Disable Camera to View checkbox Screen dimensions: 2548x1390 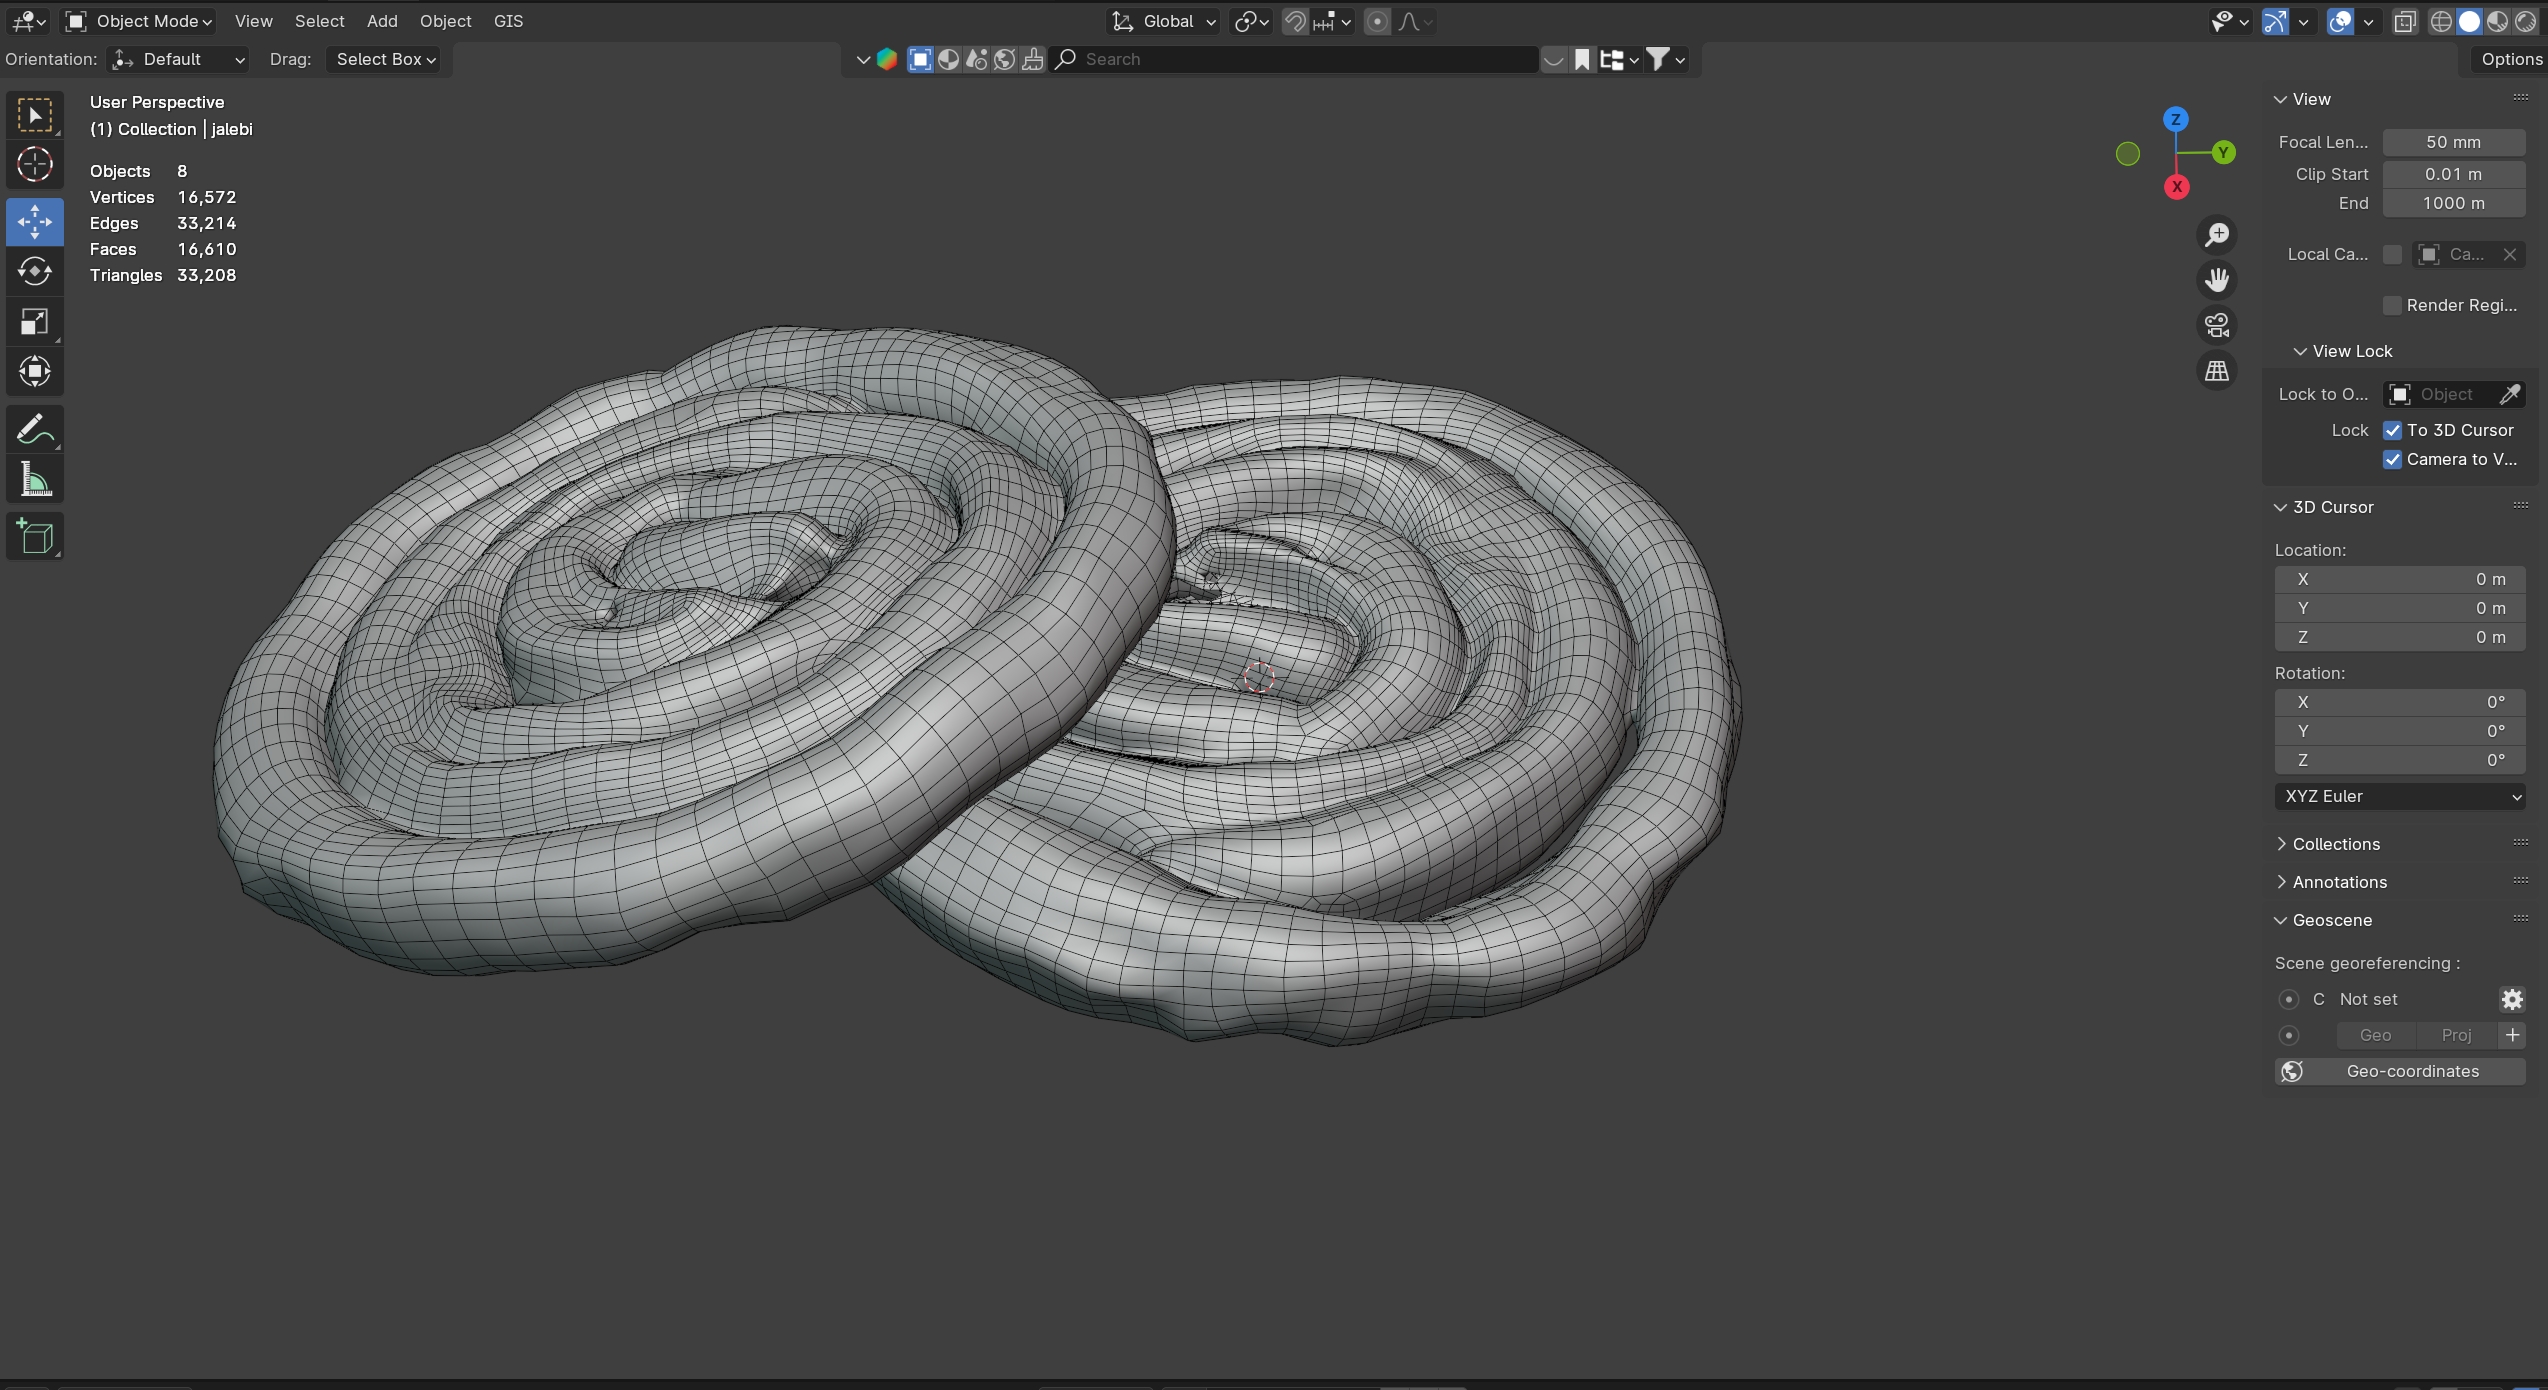(2392, 459)
